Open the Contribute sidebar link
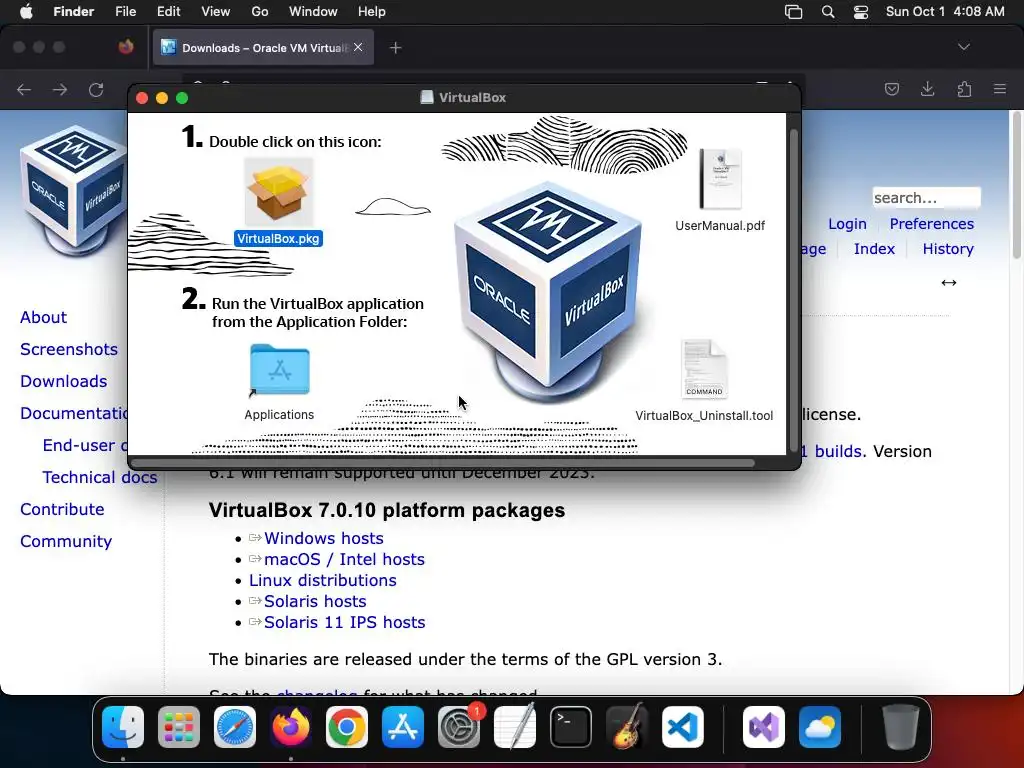Screen dimensions: 1024x768 (x=62, y=509)
